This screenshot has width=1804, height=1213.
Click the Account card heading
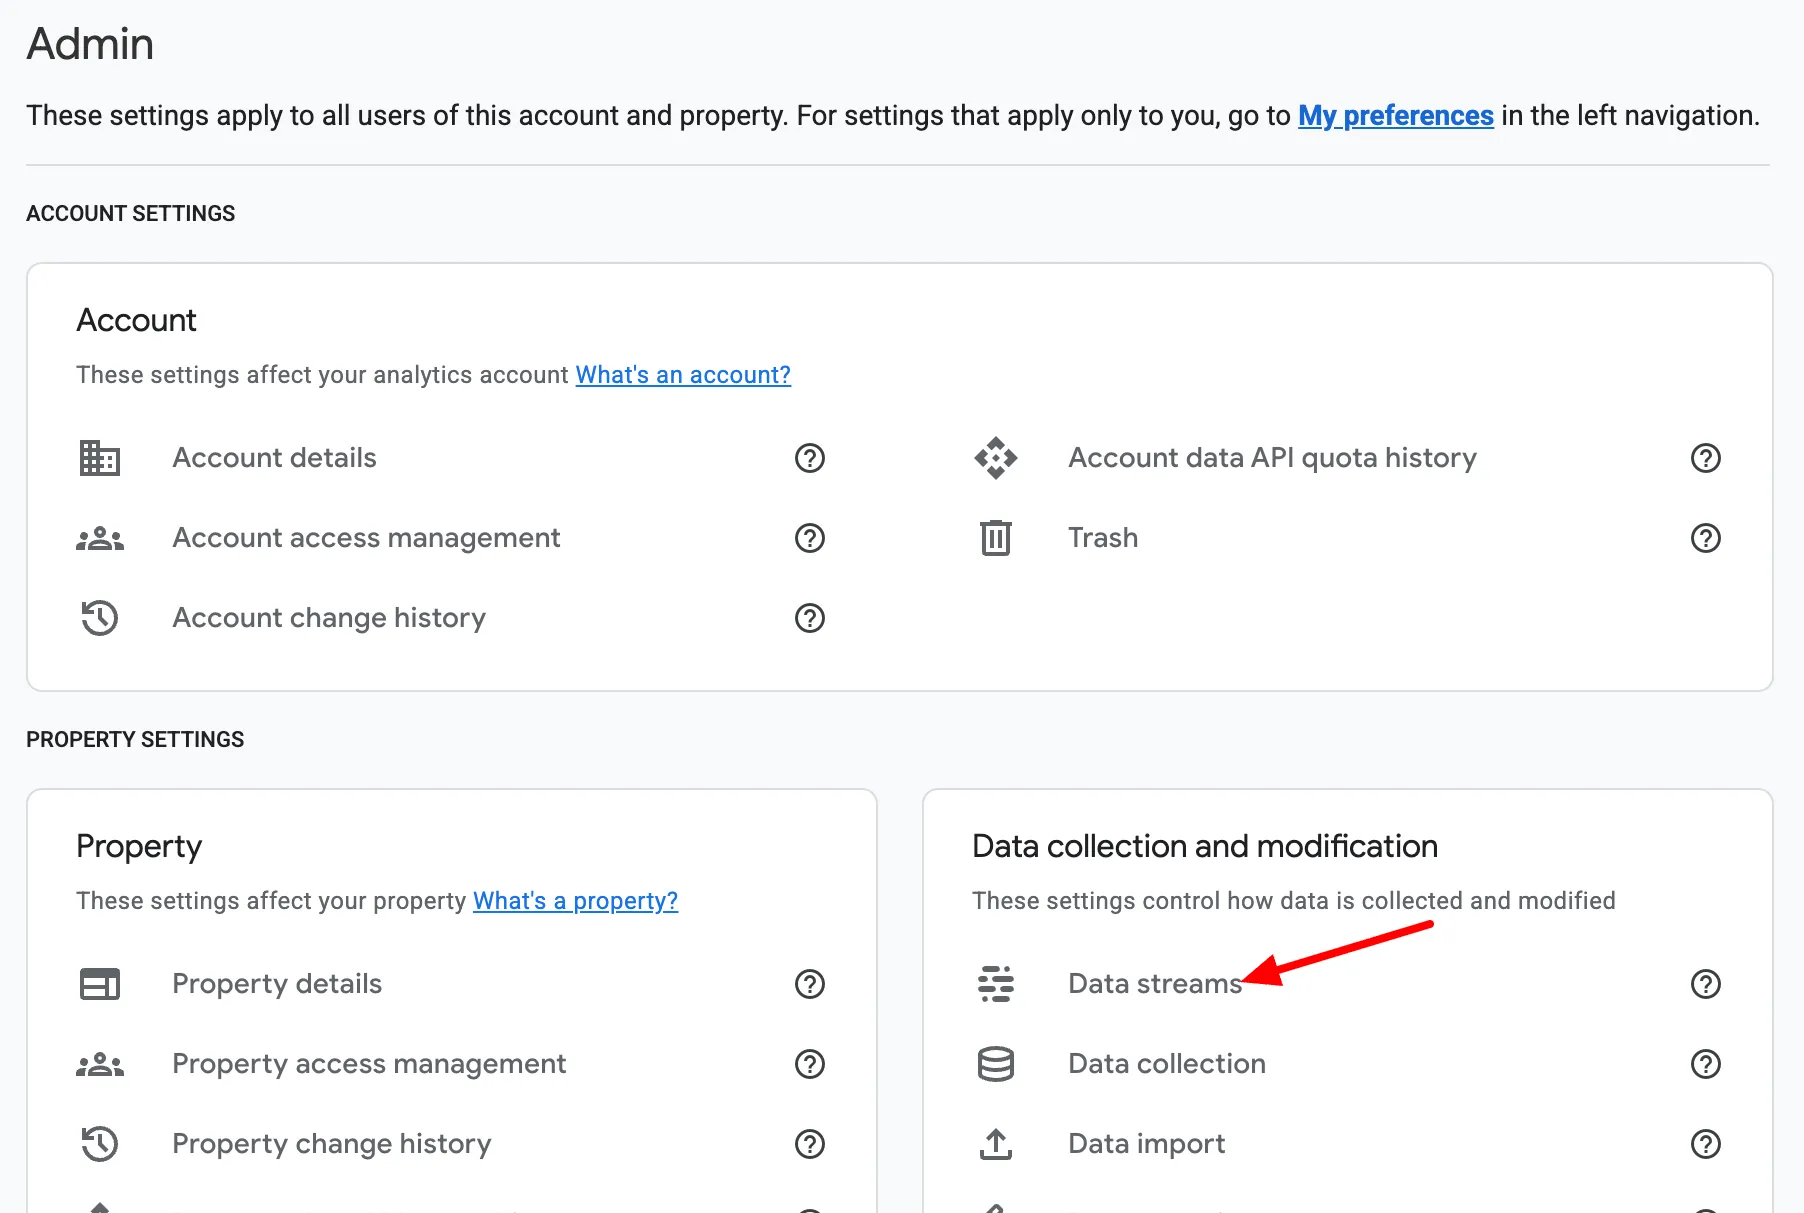pyautogui.click(x=137, y=321)
